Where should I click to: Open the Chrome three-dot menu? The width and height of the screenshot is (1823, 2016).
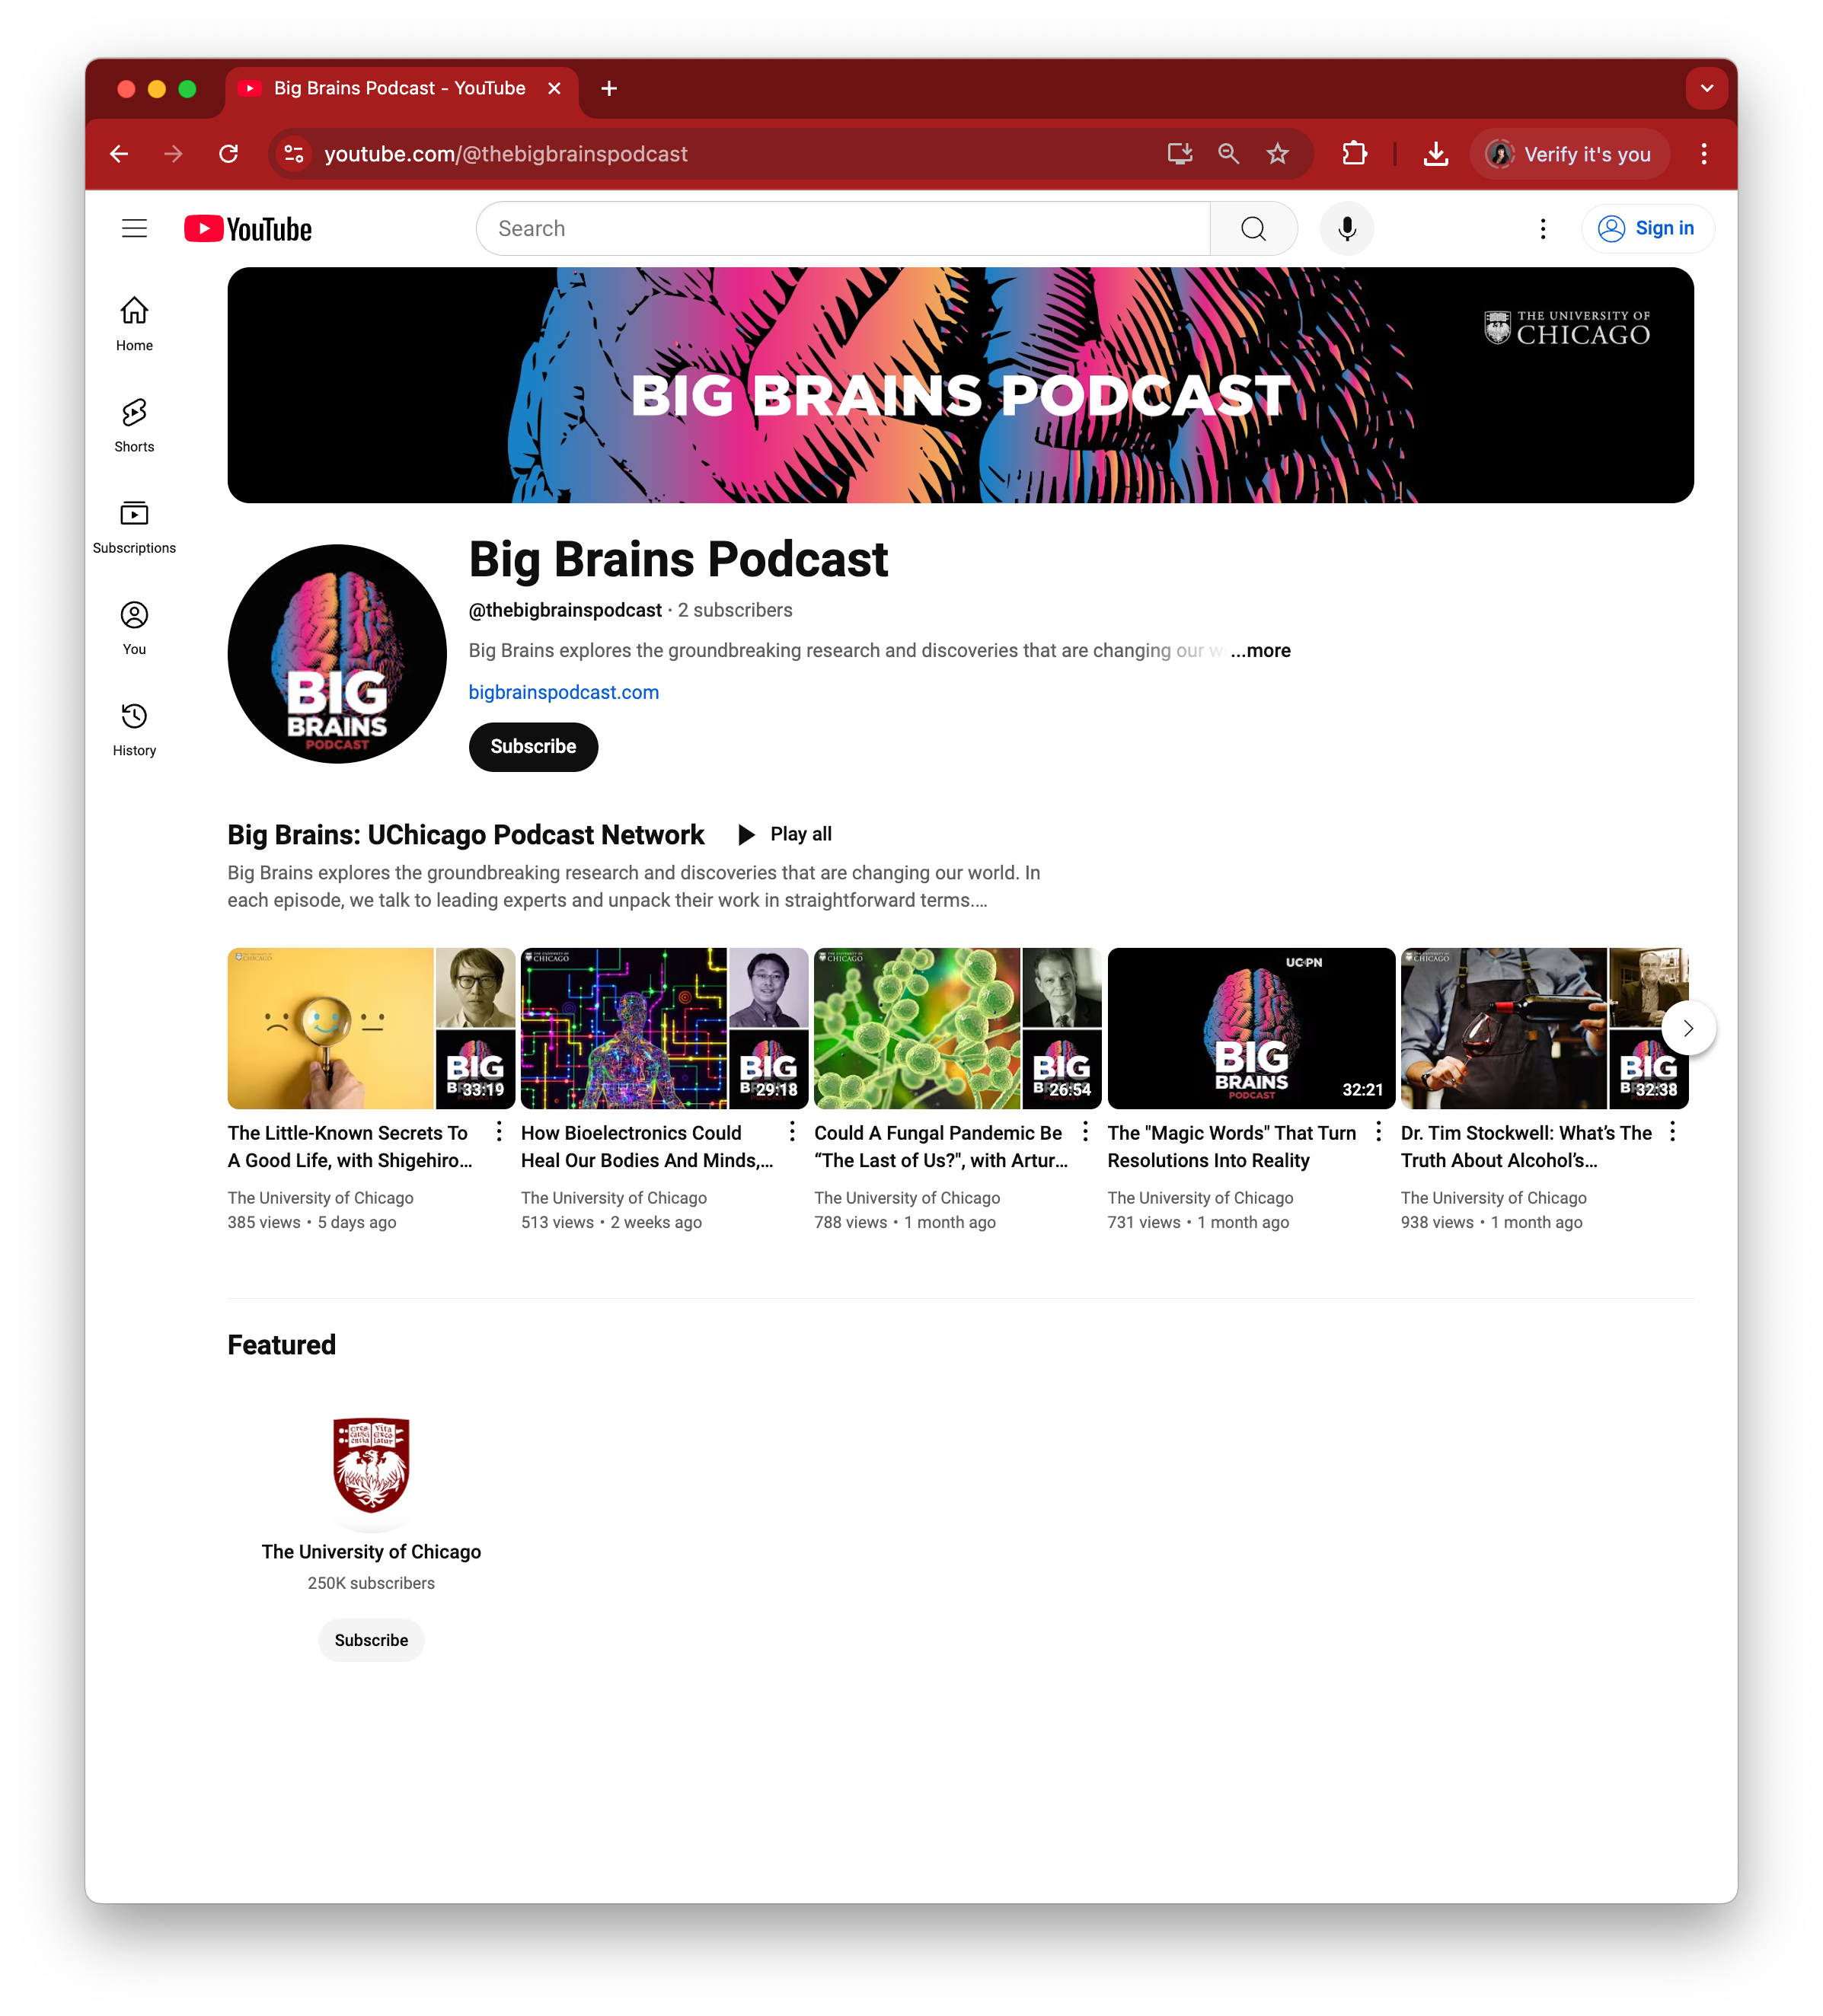pos(1704,154)
